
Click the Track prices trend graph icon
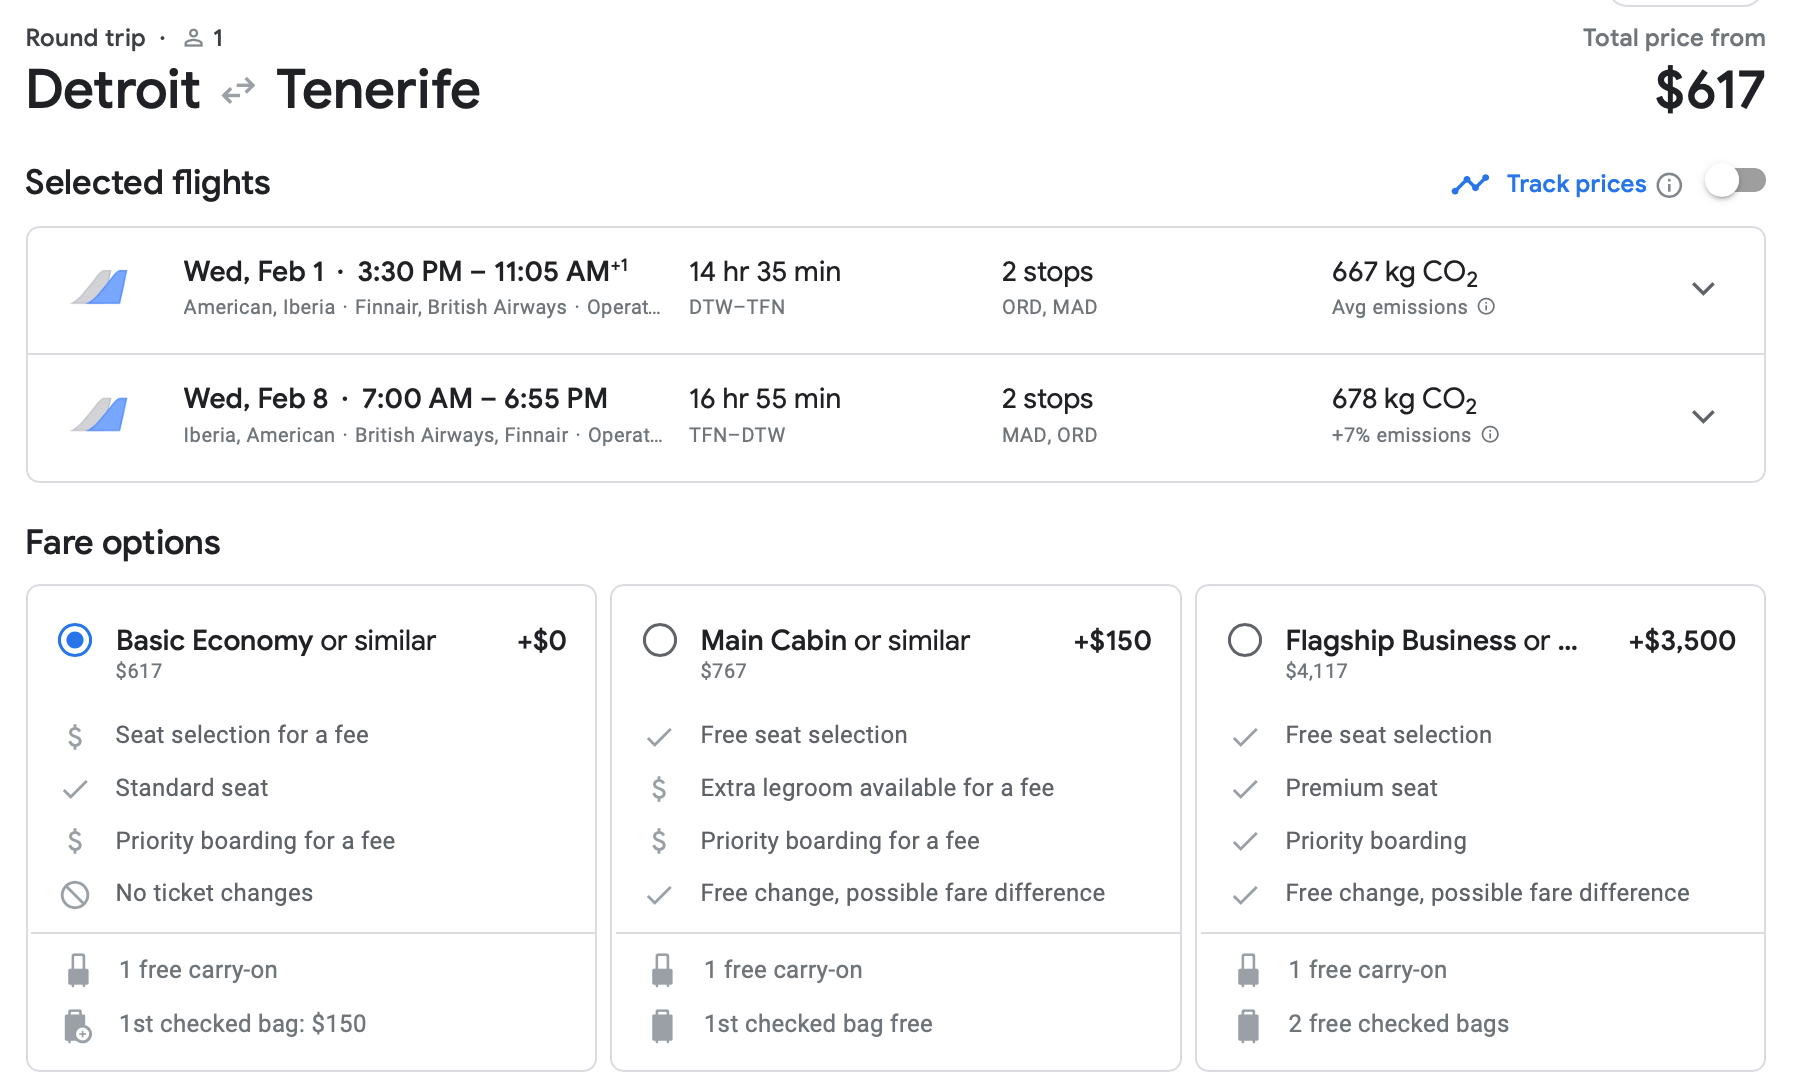coord(1470,185)
